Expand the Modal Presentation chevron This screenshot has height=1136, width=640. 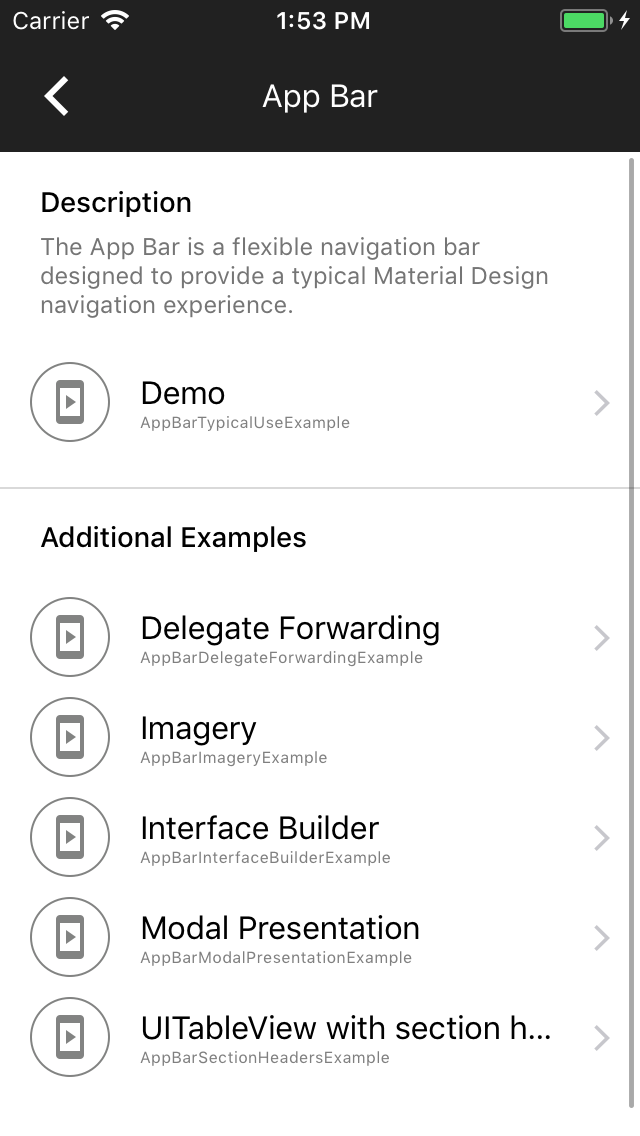[601, 937]
